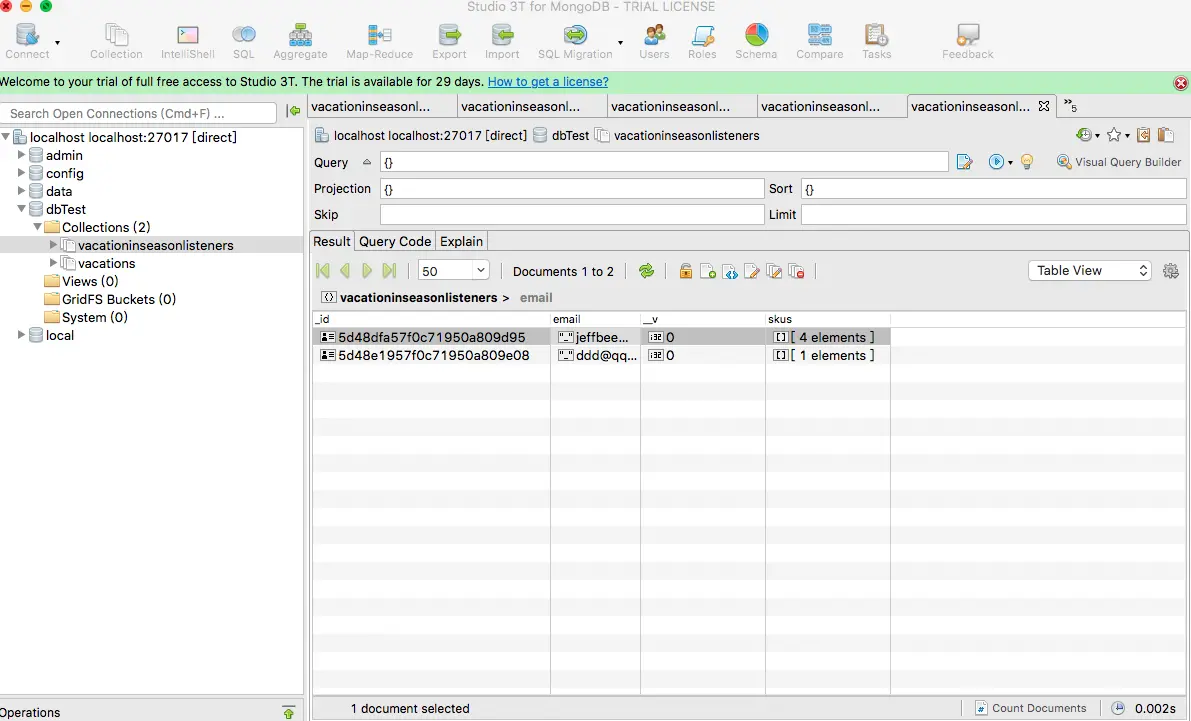This screenshot has height=721, width=1191.
Task: Open the Tasks manager
Action: [876, 41]
